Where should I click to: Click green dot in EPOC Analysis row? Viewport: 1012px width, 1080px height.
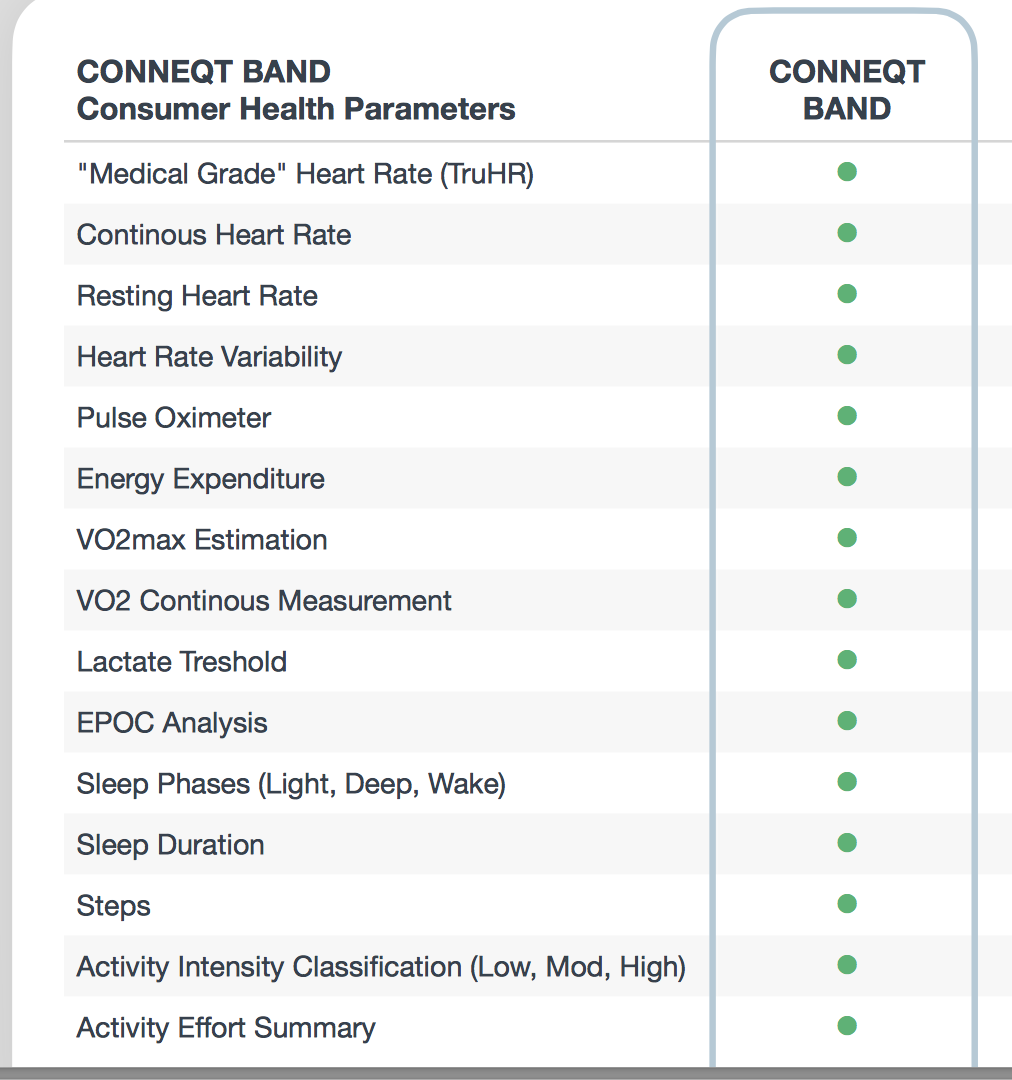coord(847,720)
